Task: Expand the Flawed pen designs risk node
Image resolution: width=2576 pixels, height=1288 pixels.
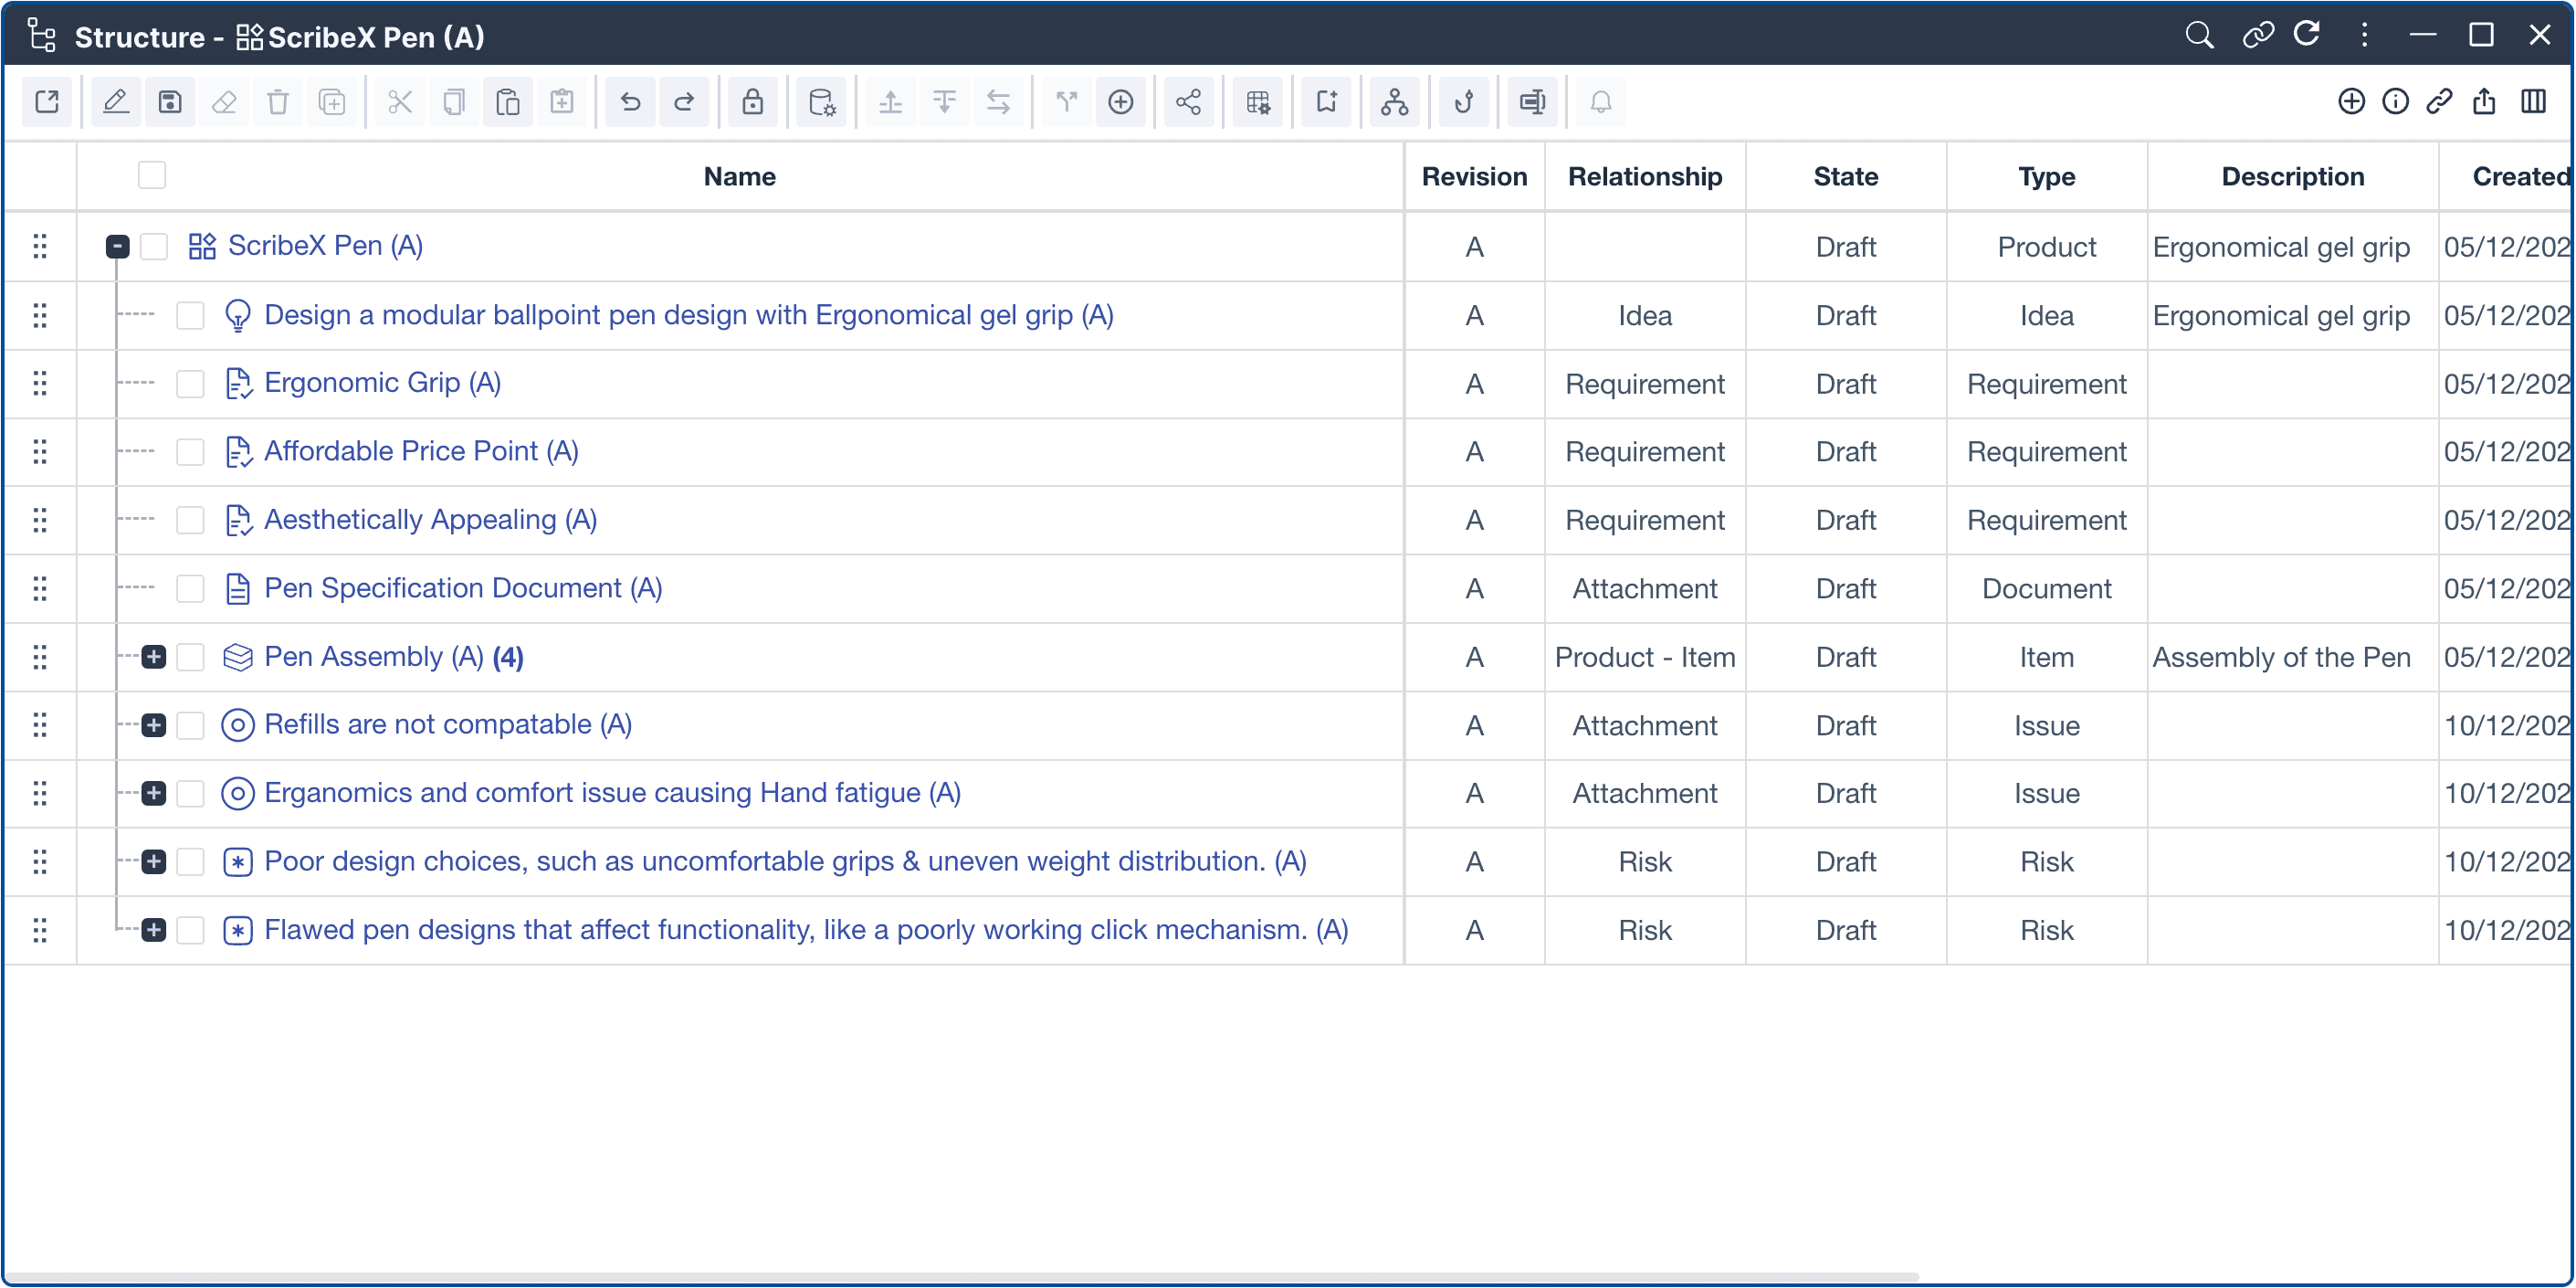Action: tap(153, 930)
